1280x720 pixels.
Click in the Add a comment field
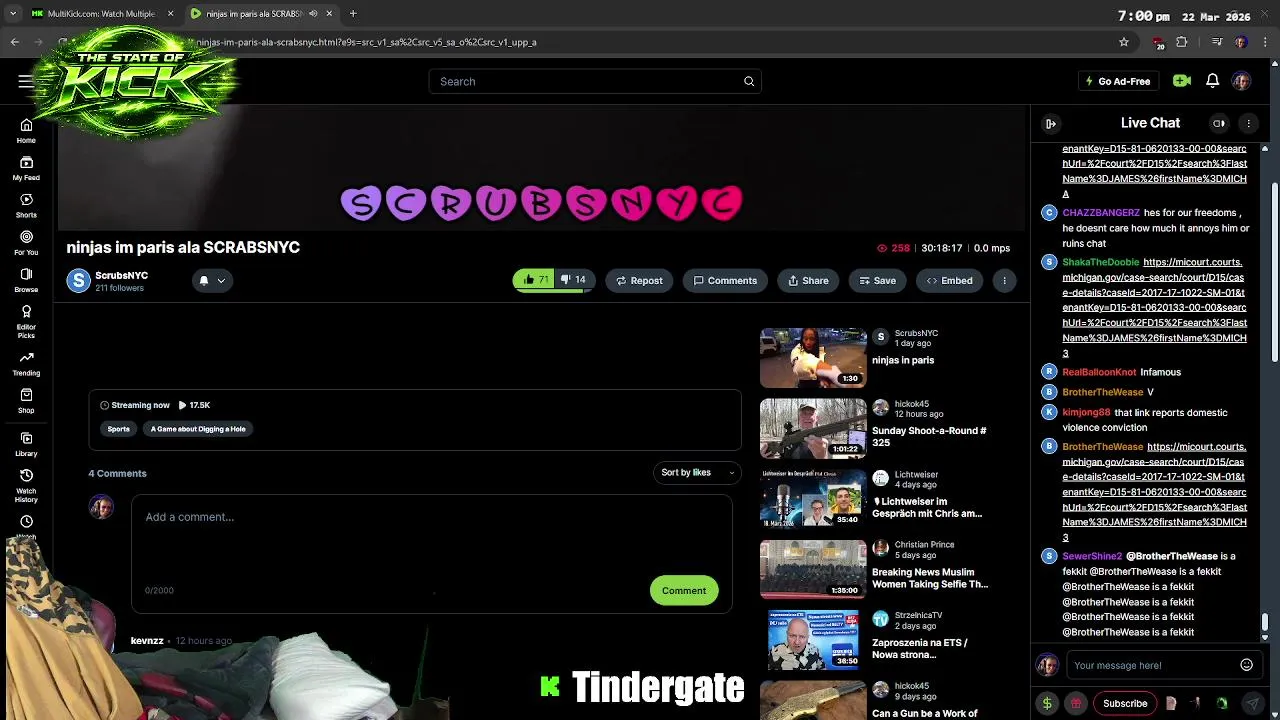(432, 552)
